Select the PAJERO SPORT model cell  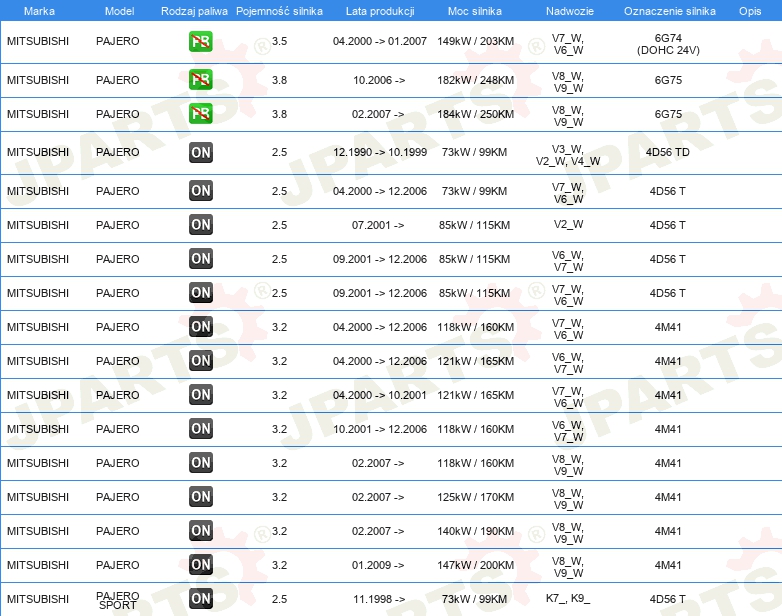(x=118, y=600)
